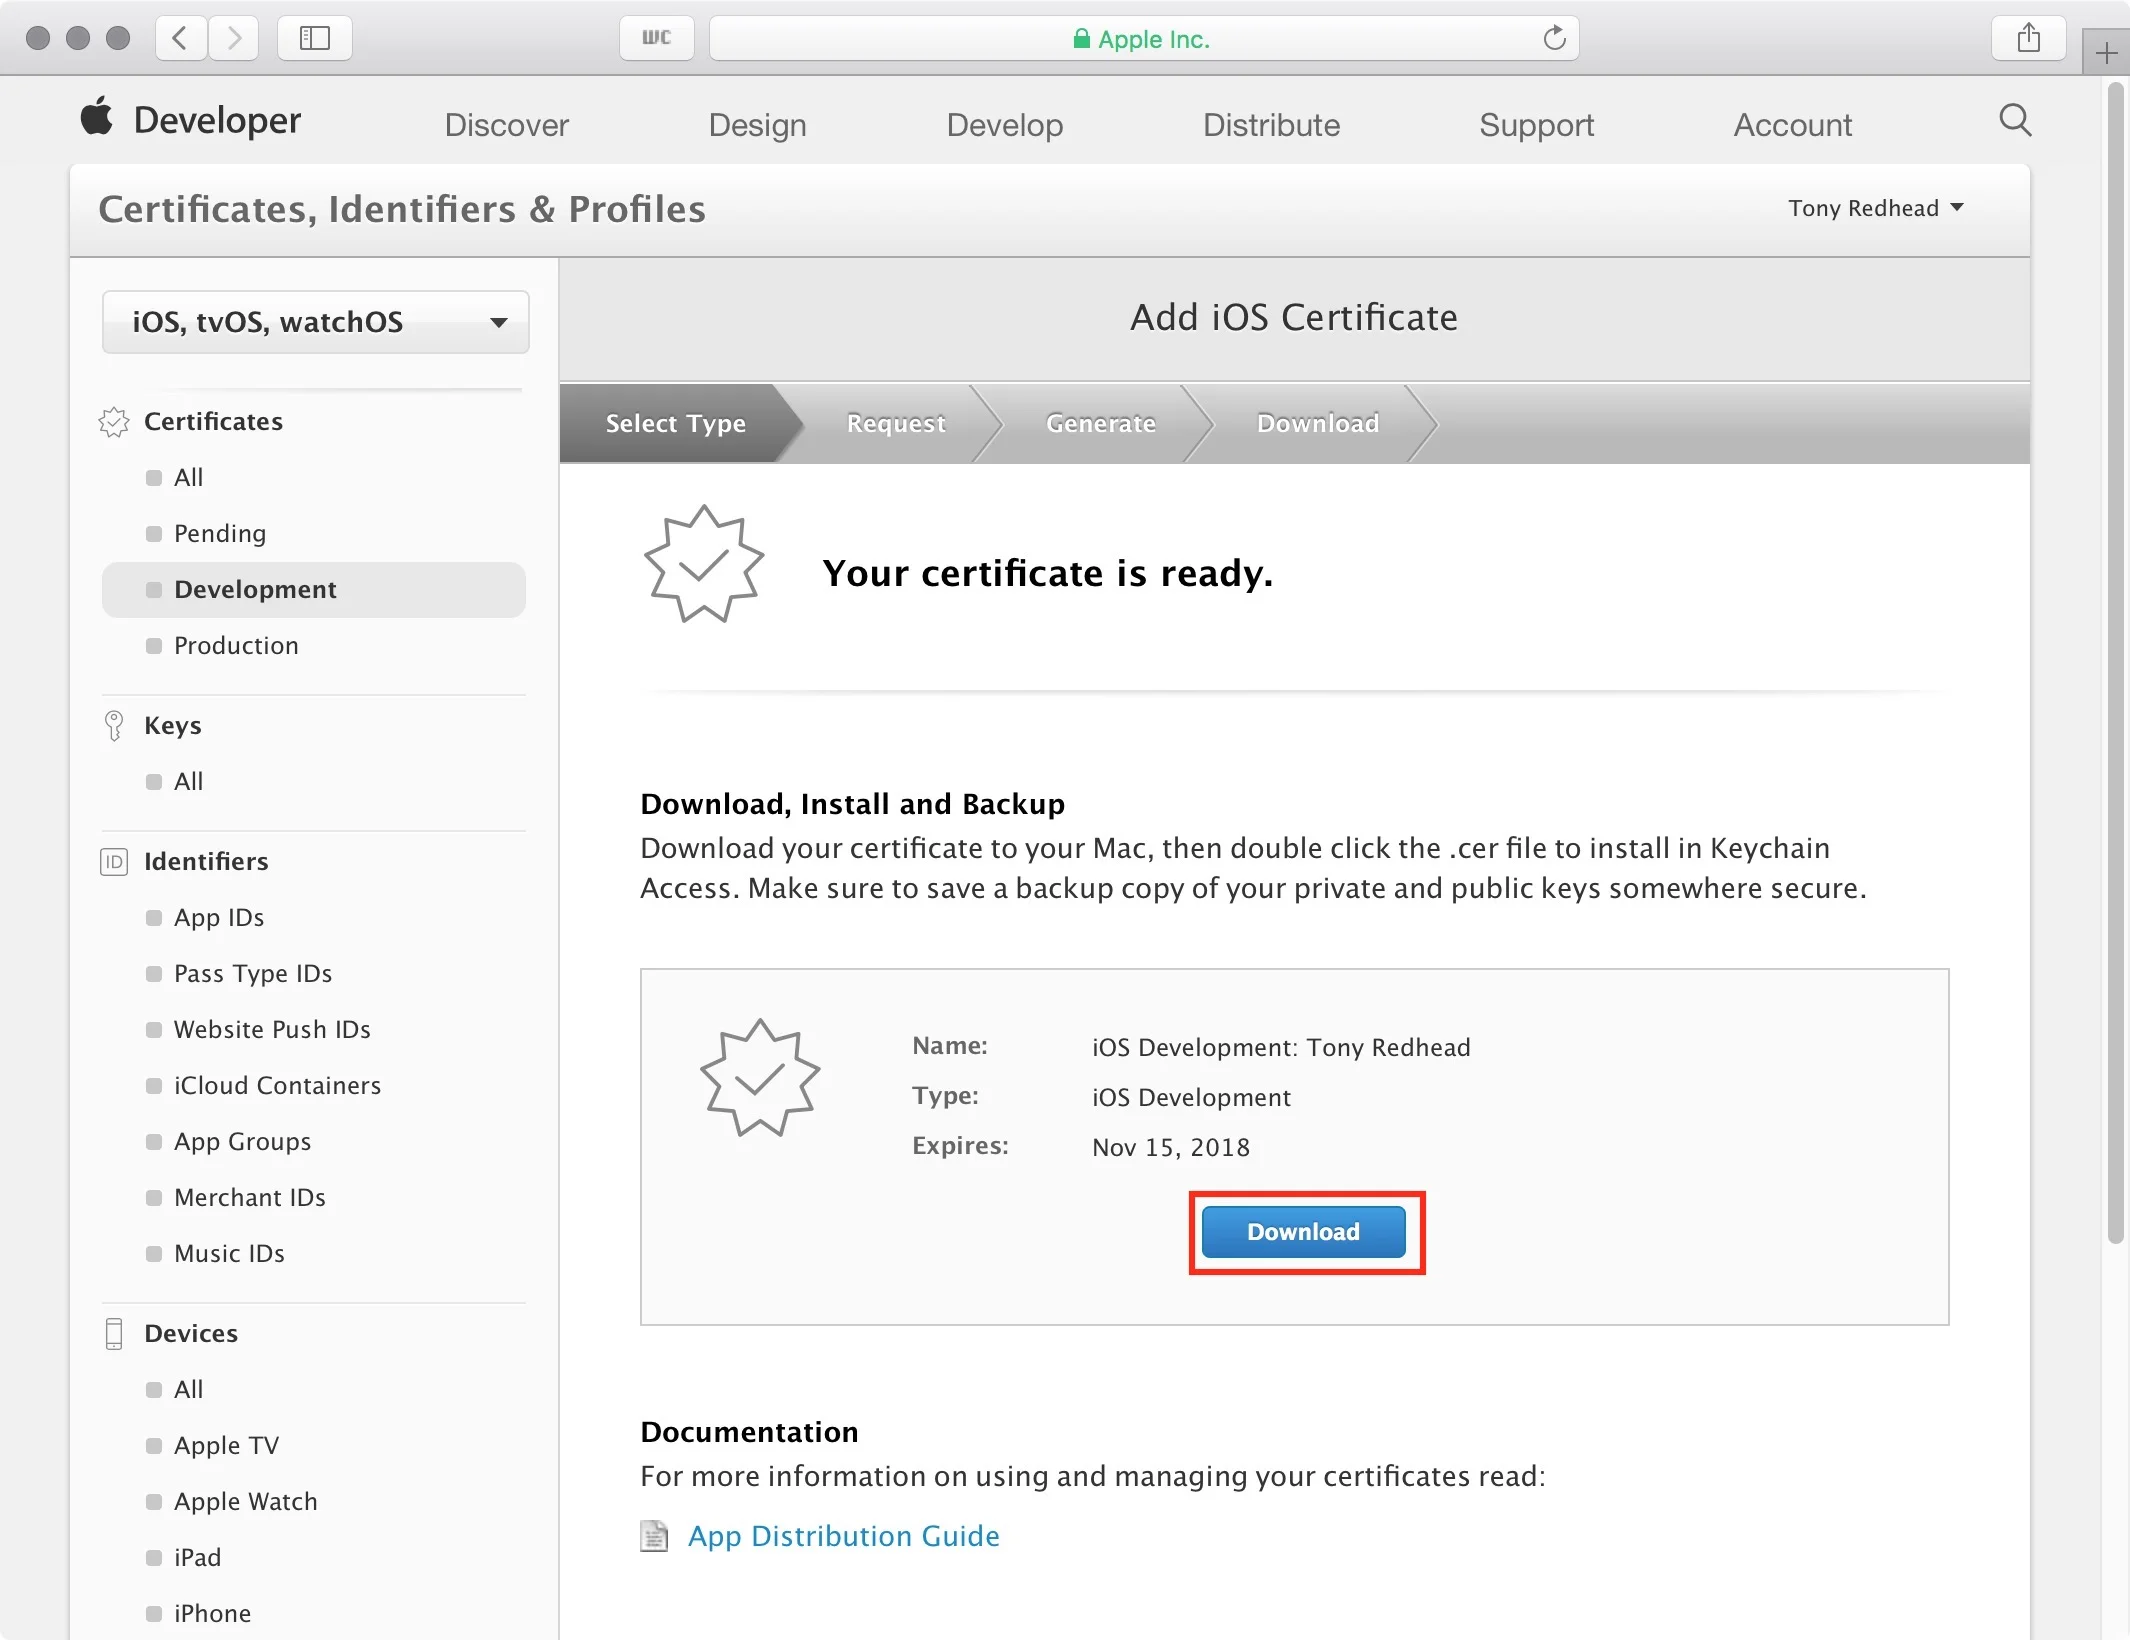This screenshot has width=2130, height=1640.
Task: Open the App Distribution Guide link
Action: (843, 1535)
